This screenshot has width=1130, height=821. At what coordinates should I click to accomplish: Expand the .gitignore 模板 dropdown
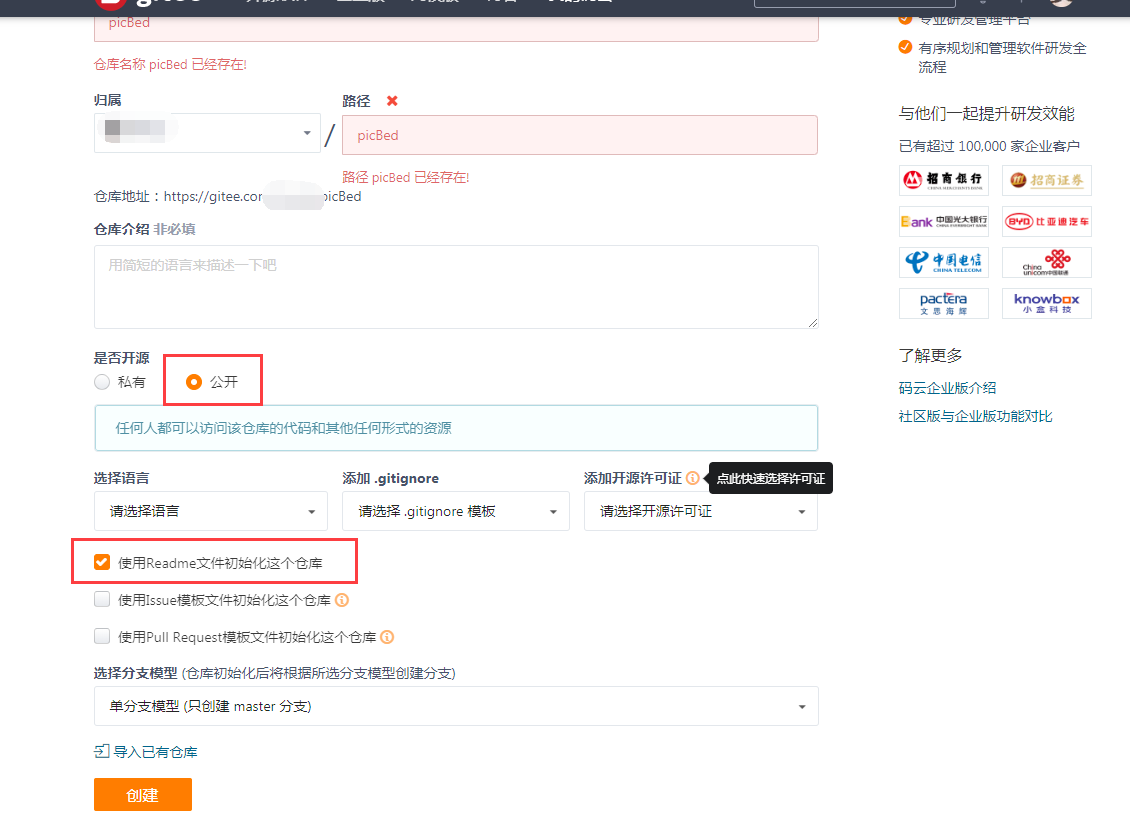456,511
